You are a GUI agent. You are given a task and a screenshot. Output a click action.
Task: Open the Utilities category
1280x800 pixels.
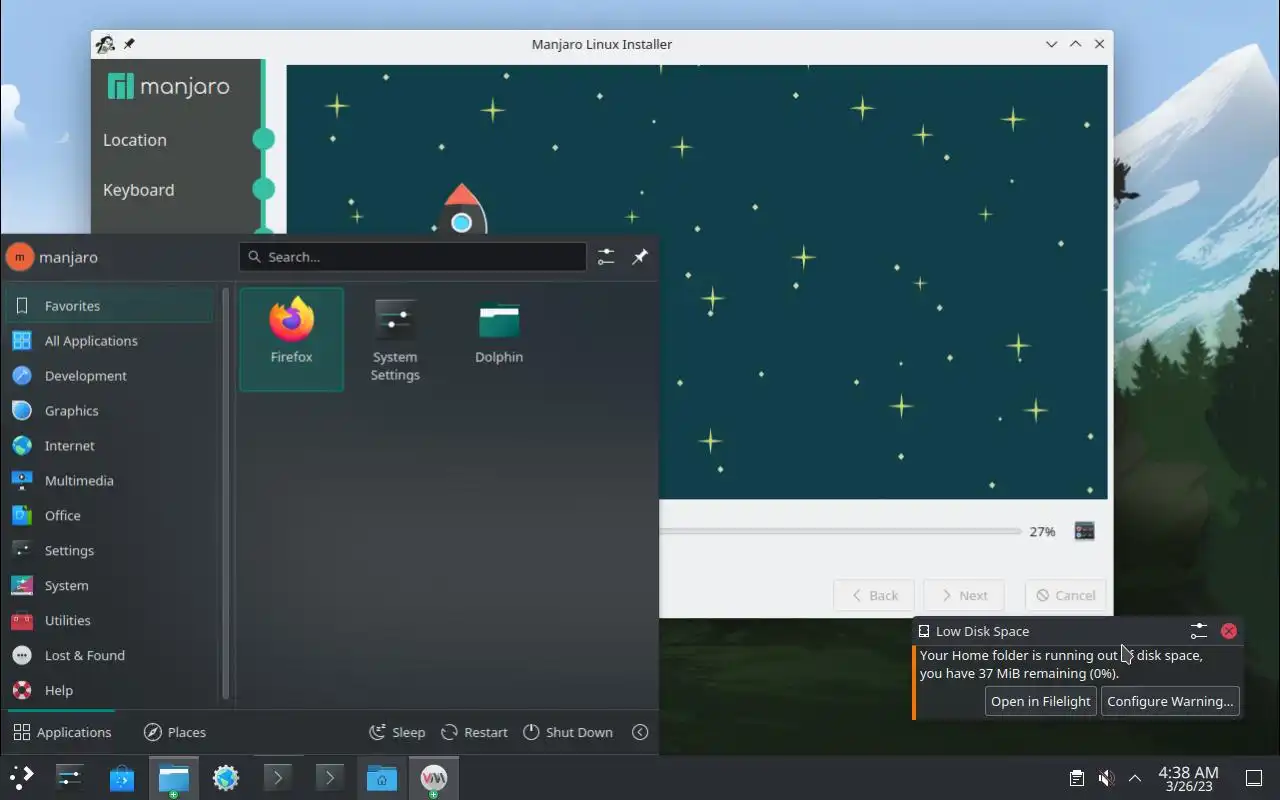(110, 621)
